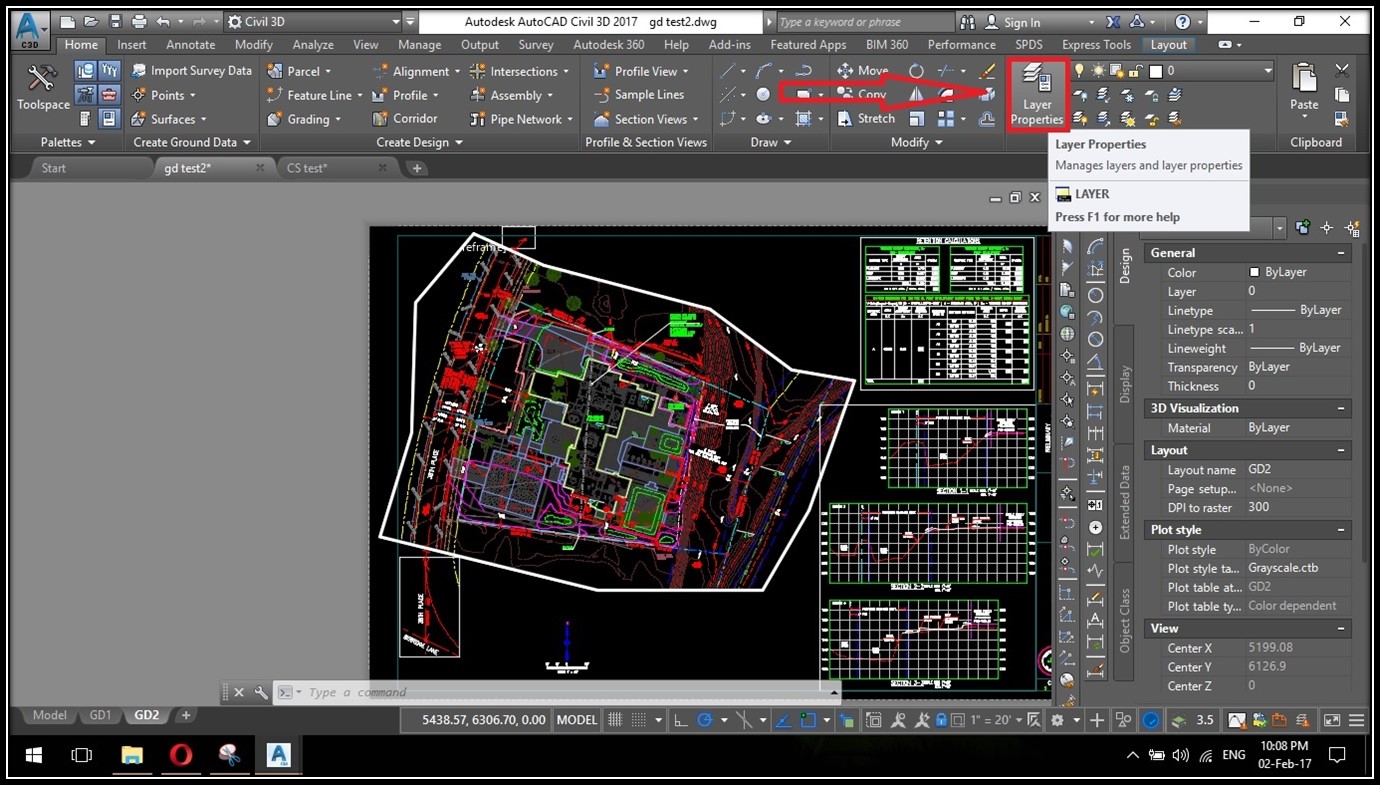Click Import Survey Data
This screenshot has width=1380, height=785.
coord(191,70)
